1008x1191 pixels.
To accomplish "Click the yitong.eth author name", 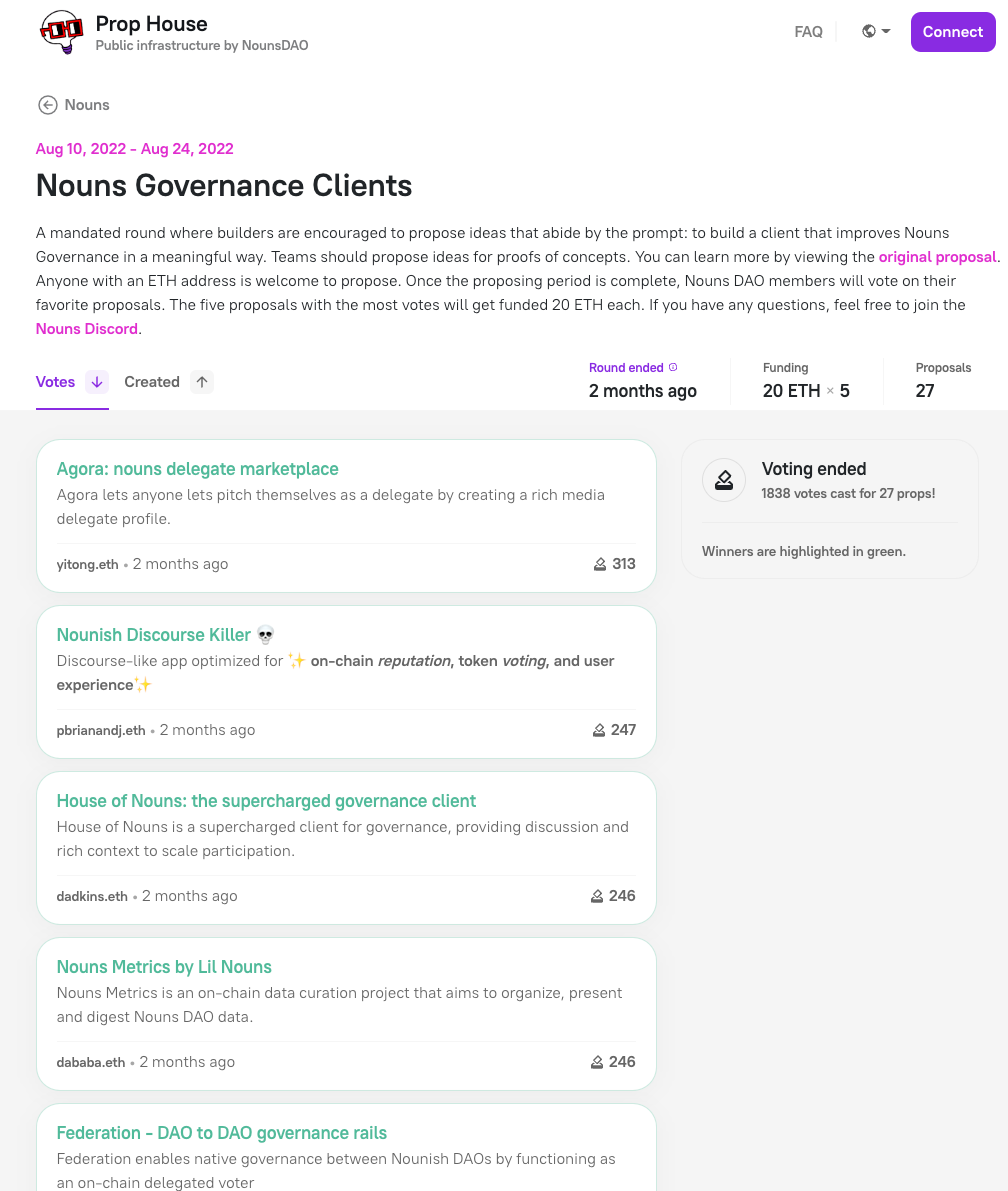I will coord(87,563).
